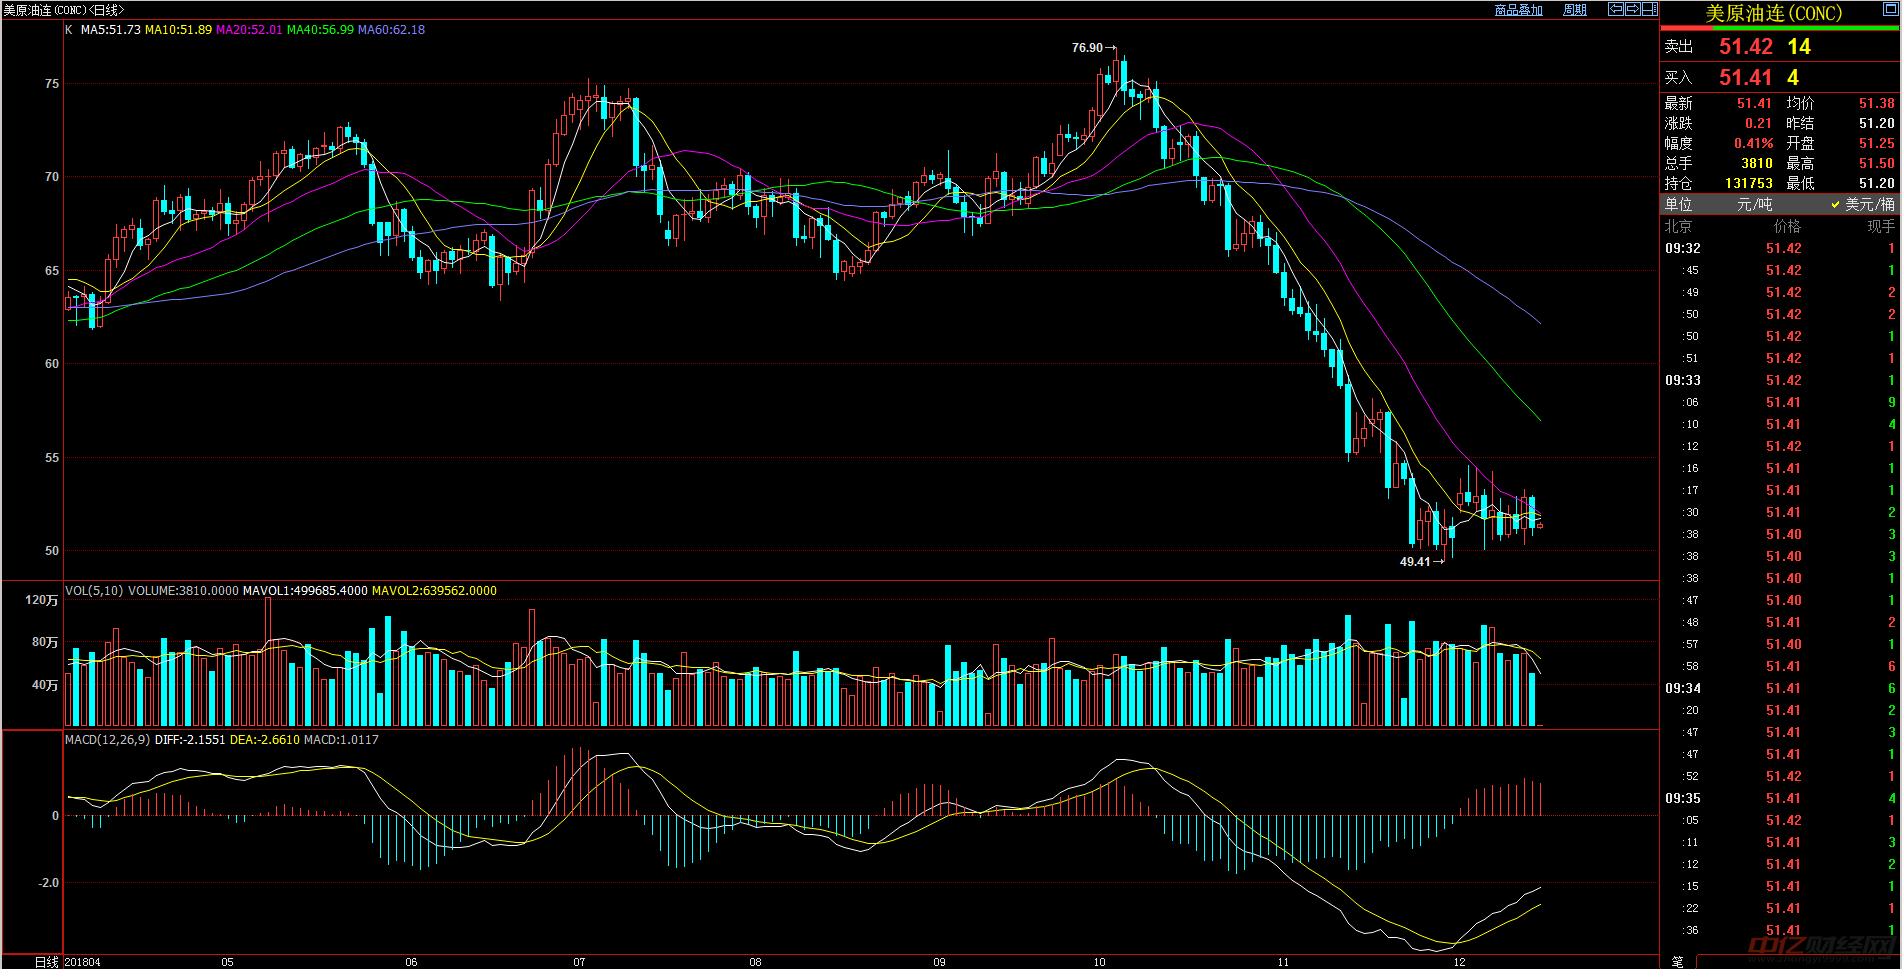
Task: Click the DEA:-2.6610 value
Action: coord(265,740)
